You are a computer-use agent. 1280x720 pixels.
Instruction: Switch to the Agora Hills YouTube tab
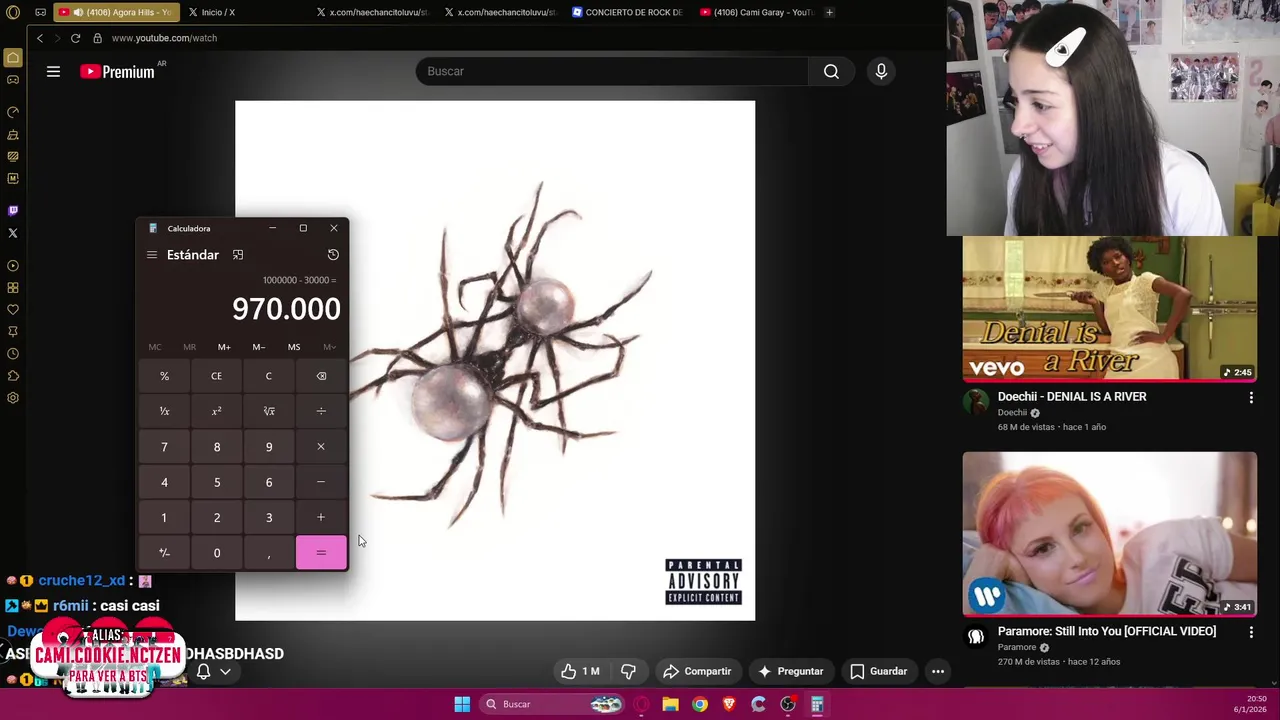[x=115, y=12]
